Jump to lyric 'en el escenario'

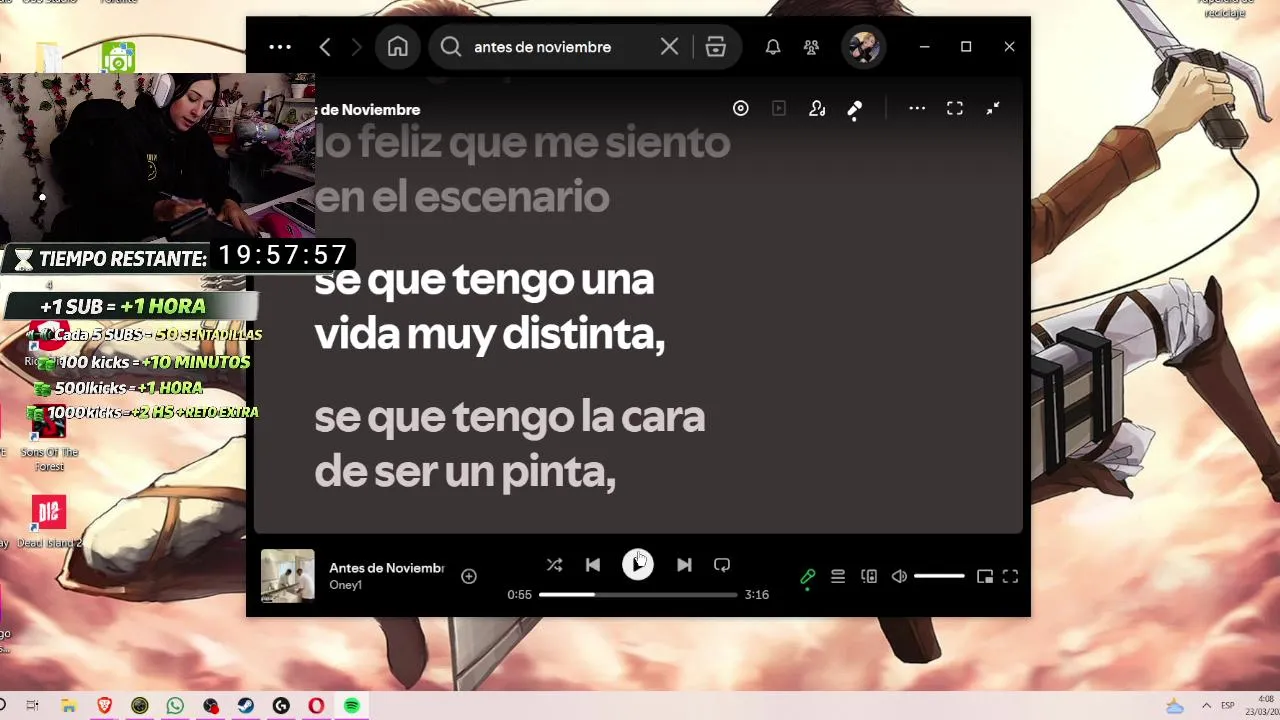(462, 197)
